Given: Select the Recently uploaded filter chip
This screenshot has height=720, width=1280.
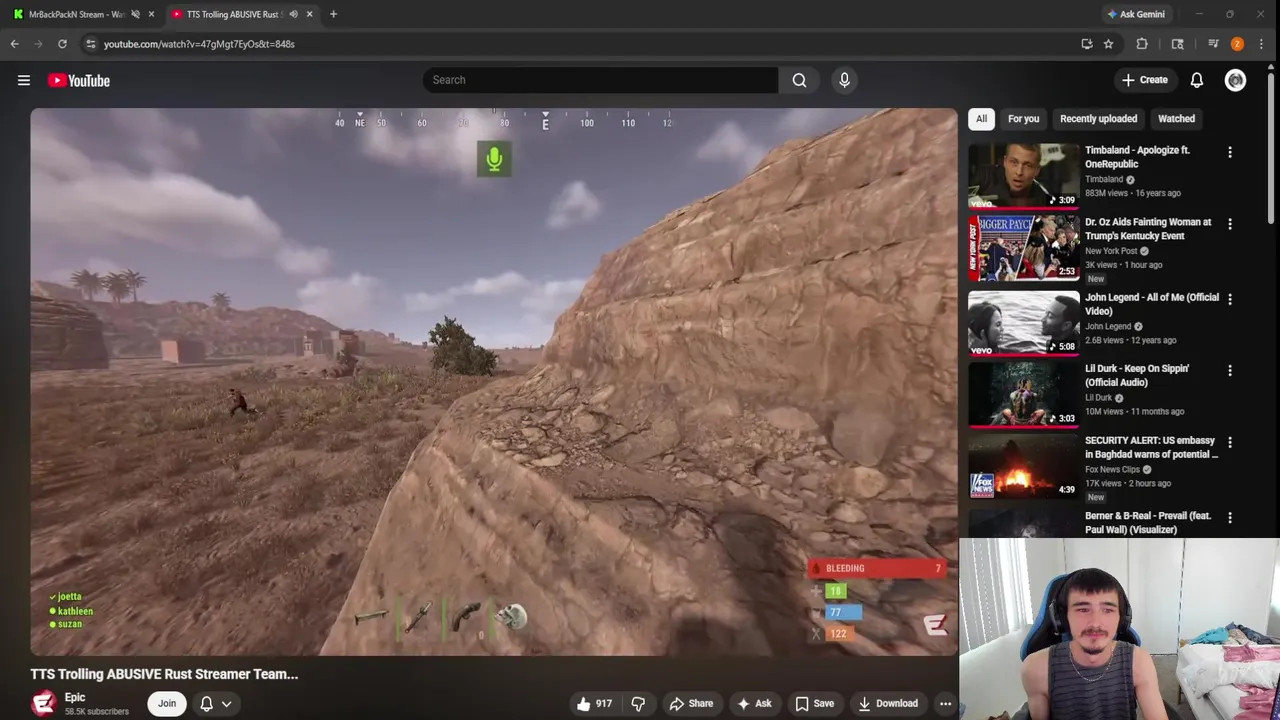Looking at the screenshot, I should [x=1098, y=118].
